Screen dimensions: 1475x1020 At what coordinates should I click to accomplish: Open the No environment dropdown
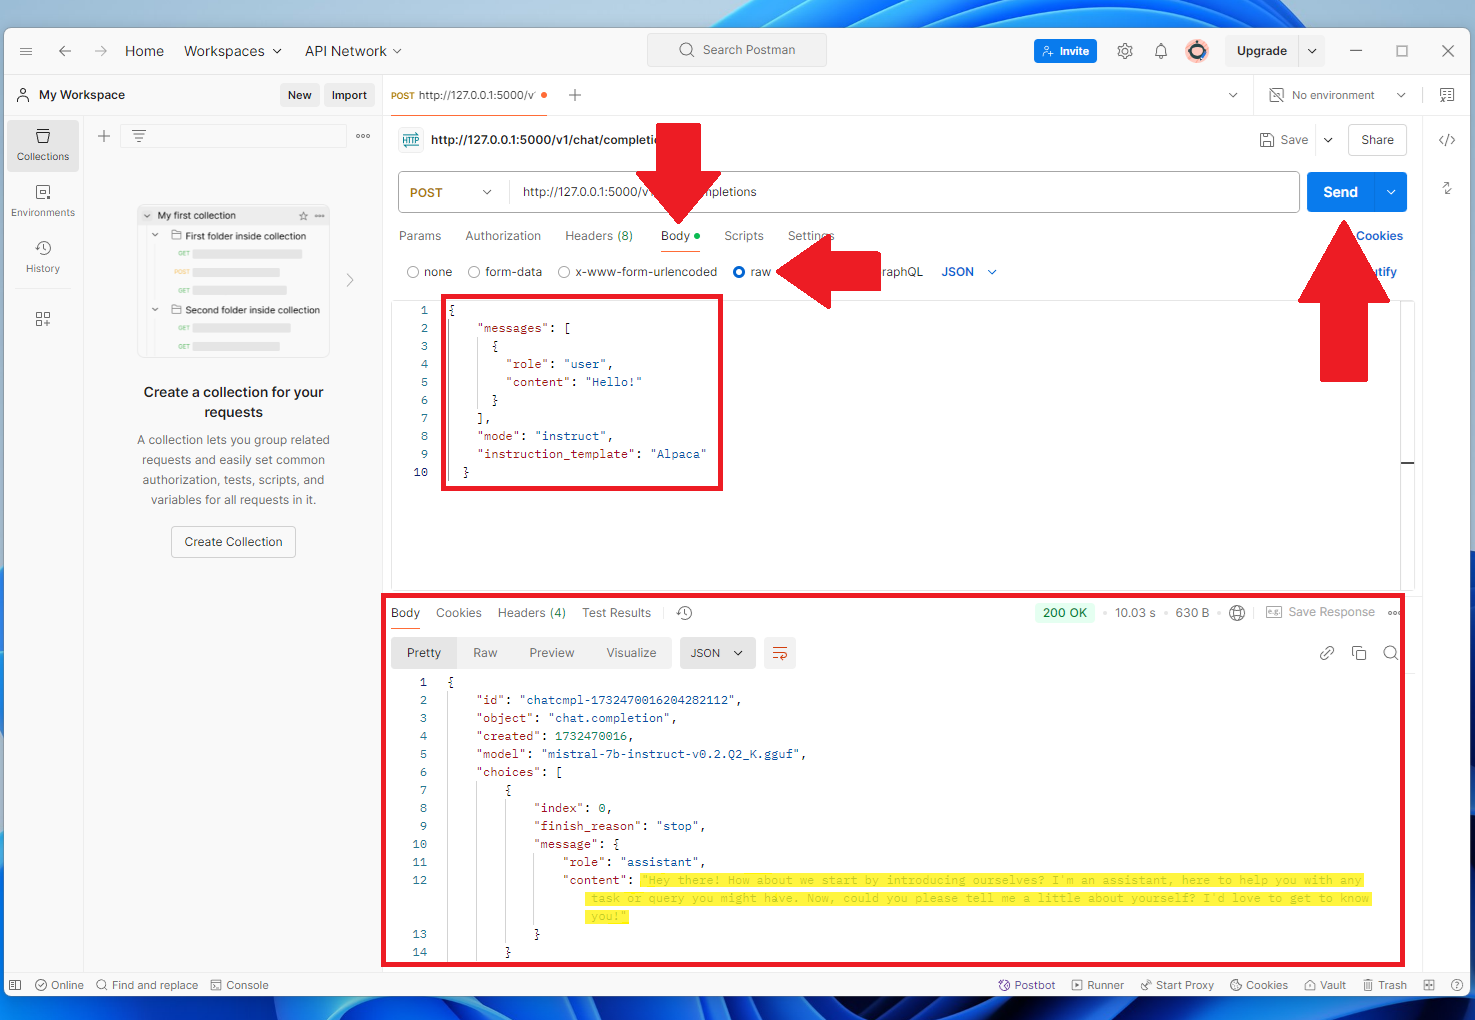(1338, 95)
